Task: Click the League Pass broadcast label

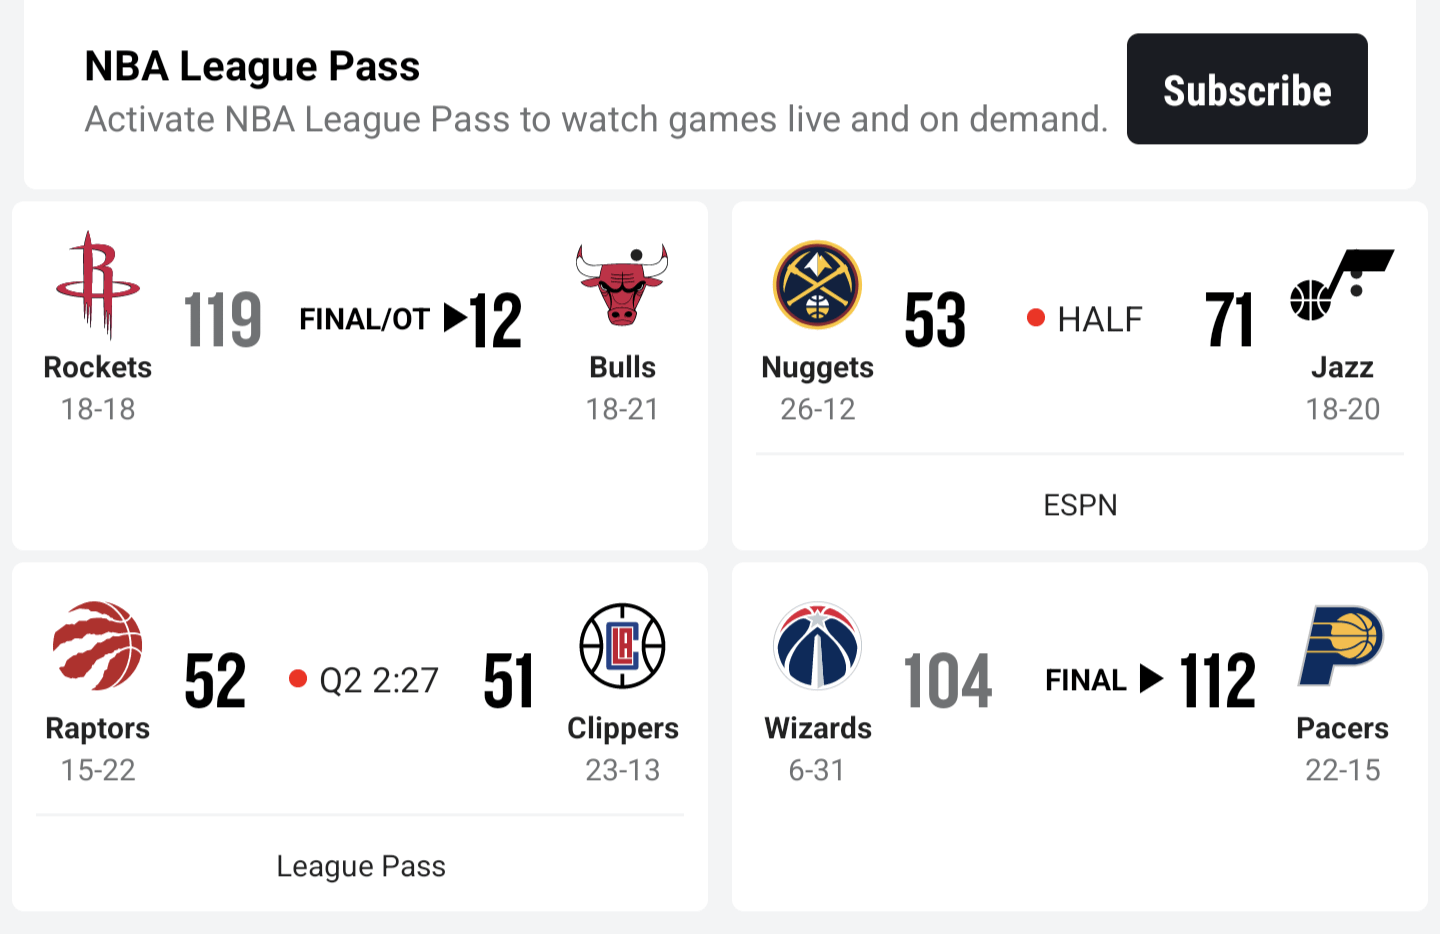Action: [x=360, y=866]
